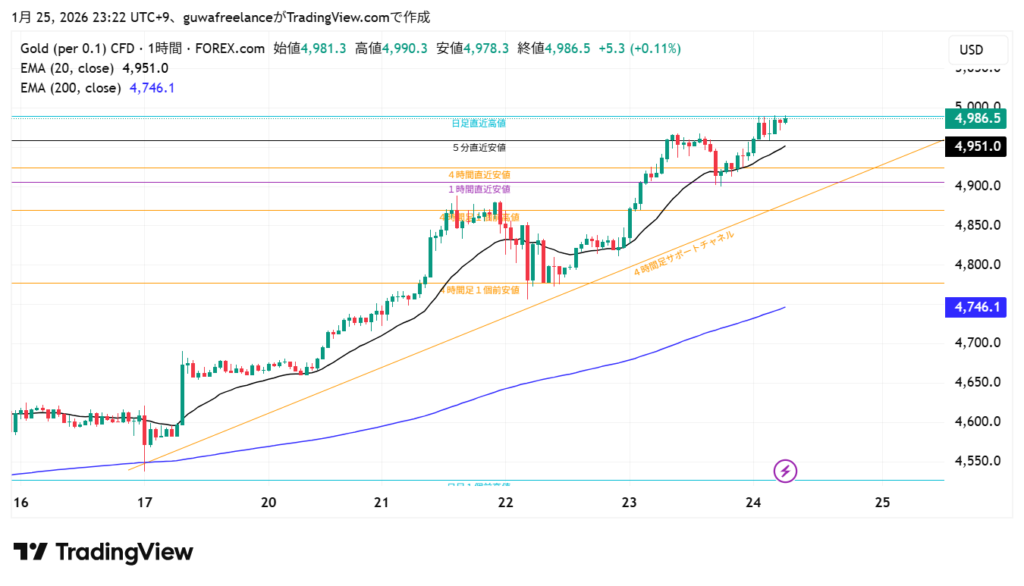Select the 日足直近高値 horizontal line label
Screen dimensions: 1024x586
pos(478,123)
